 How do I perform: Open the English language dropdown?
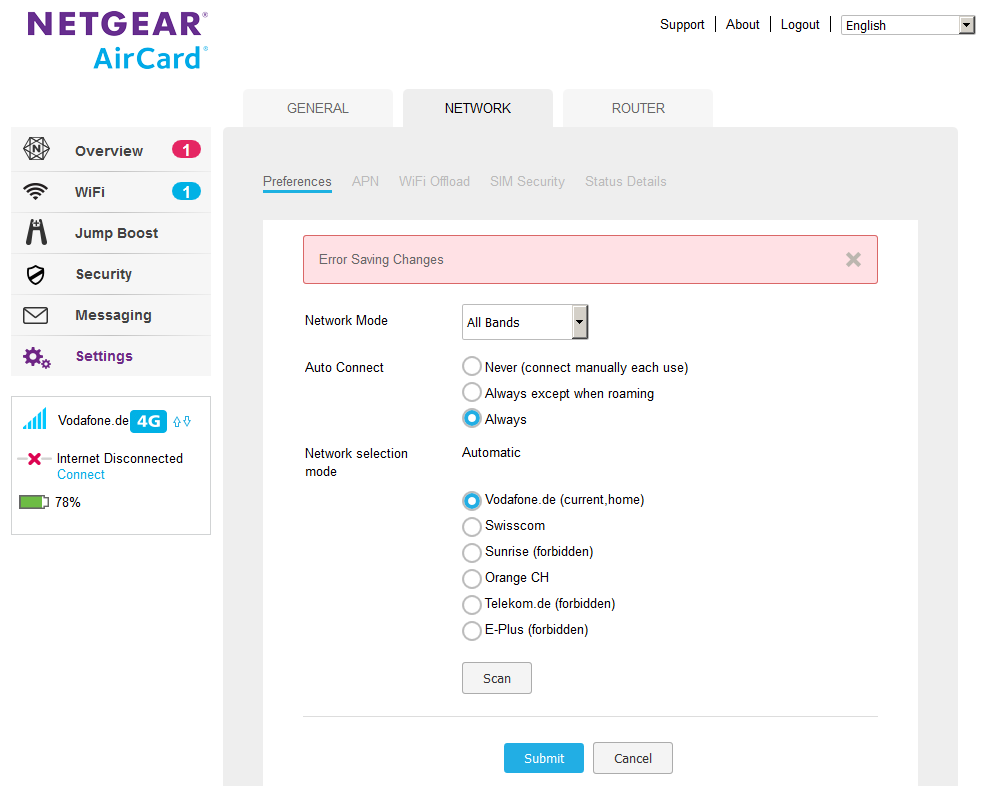click(x=908, y=25)
